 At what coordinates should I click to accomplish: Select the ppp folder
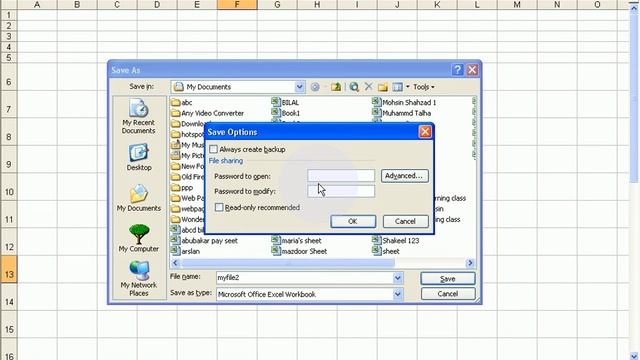(x=182, y=188)
